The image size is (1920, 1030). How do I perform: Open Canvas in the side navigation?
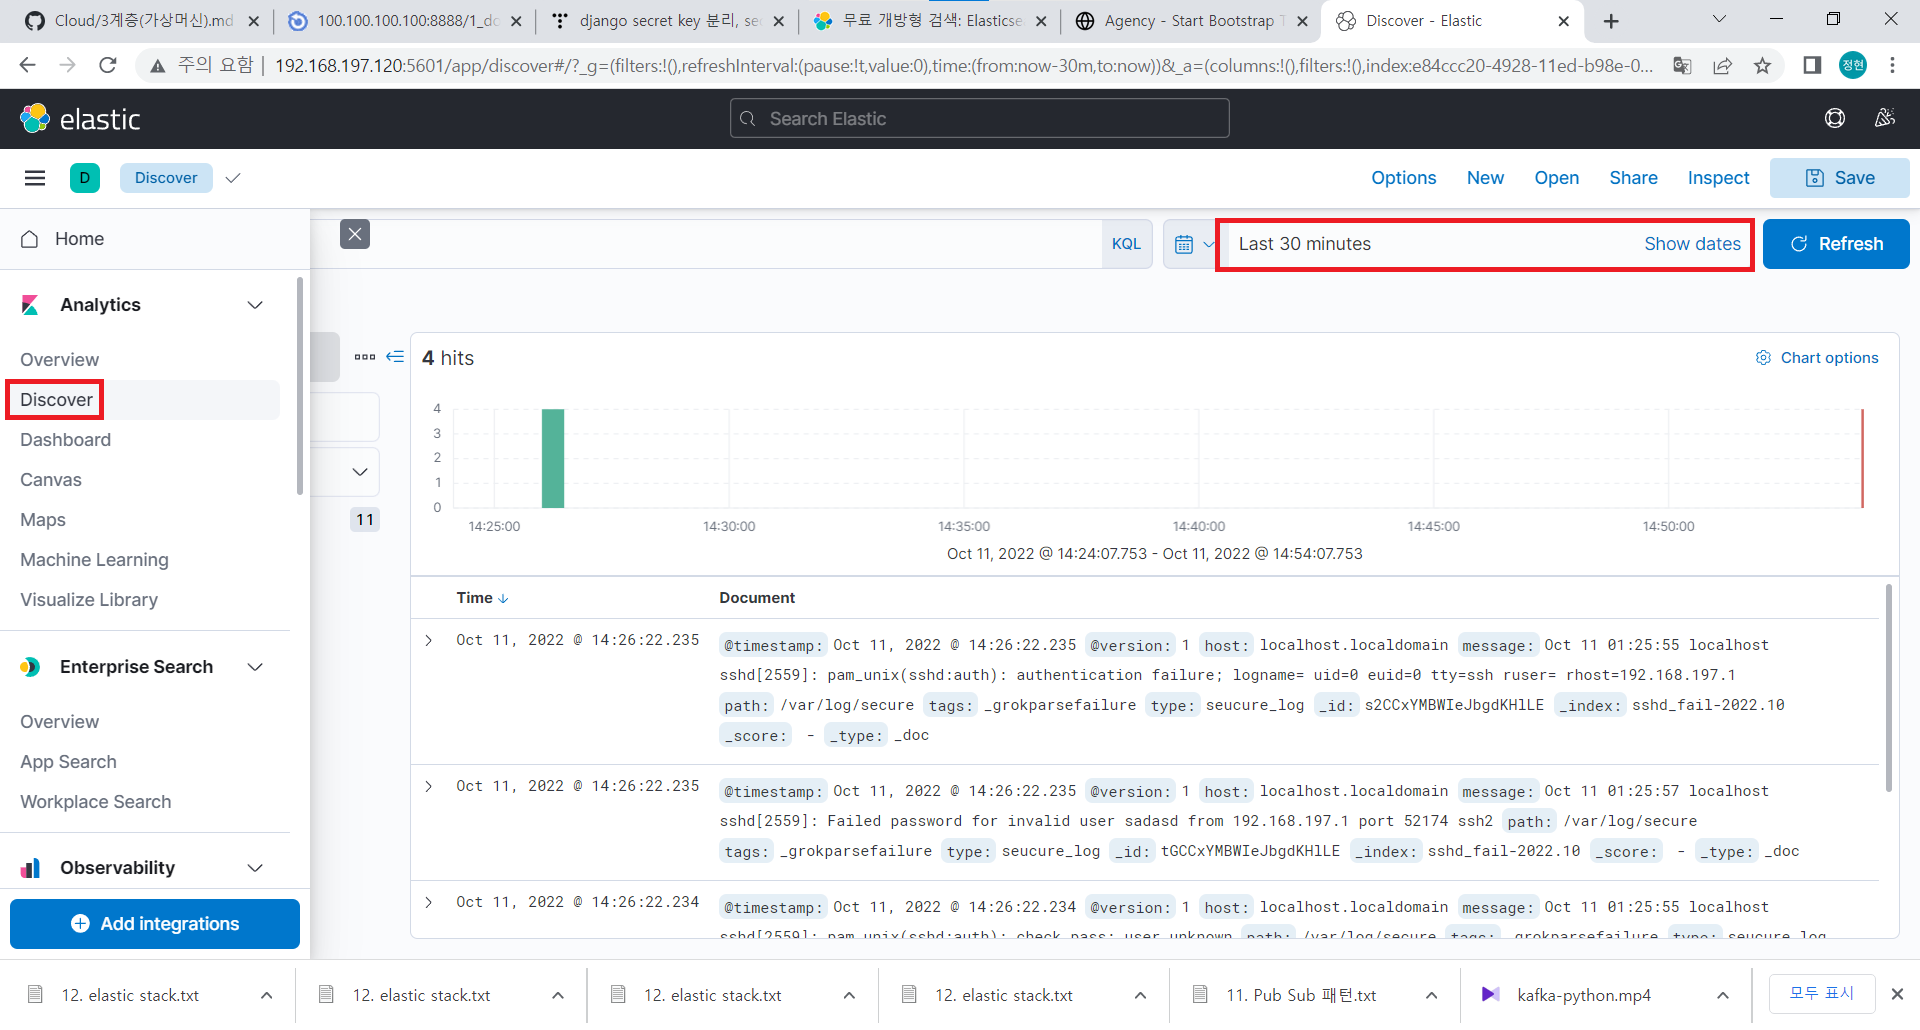point(51,480)
